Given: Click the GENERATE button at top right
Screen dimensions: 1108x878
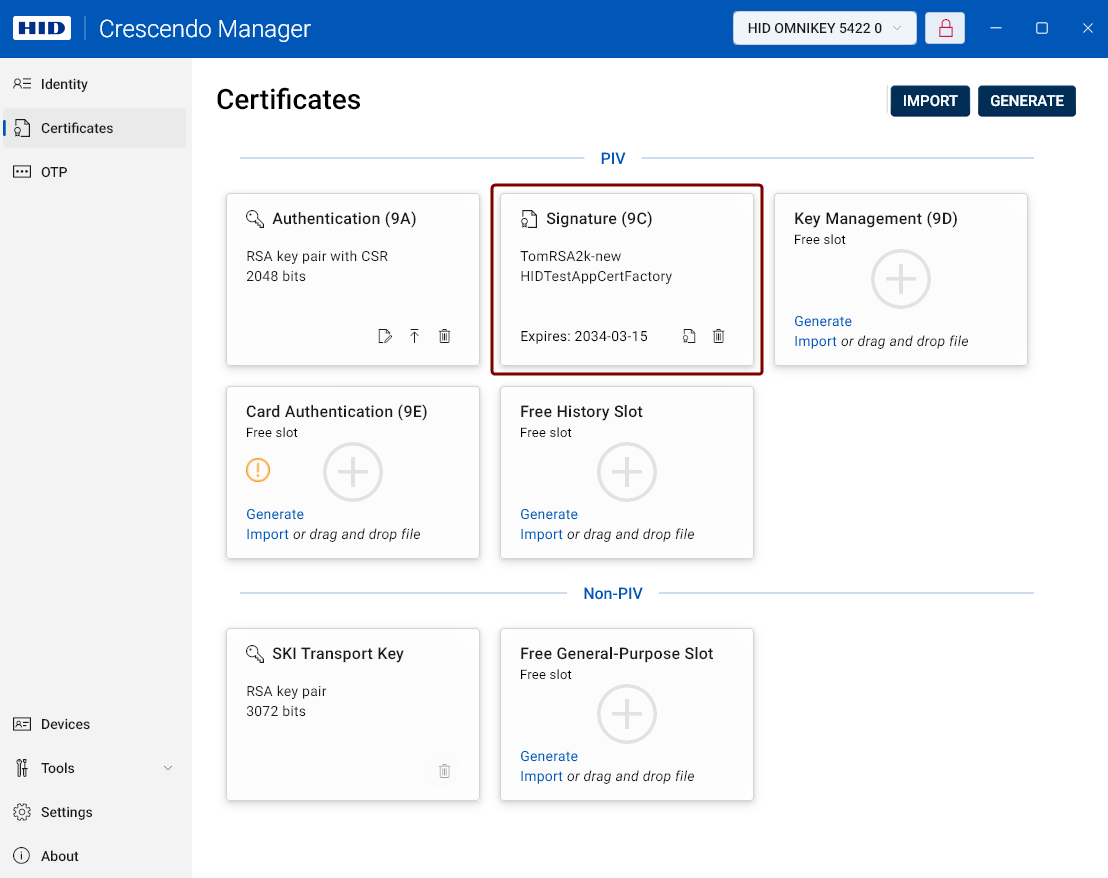Looking at the screenshot, I should 1027,101.
